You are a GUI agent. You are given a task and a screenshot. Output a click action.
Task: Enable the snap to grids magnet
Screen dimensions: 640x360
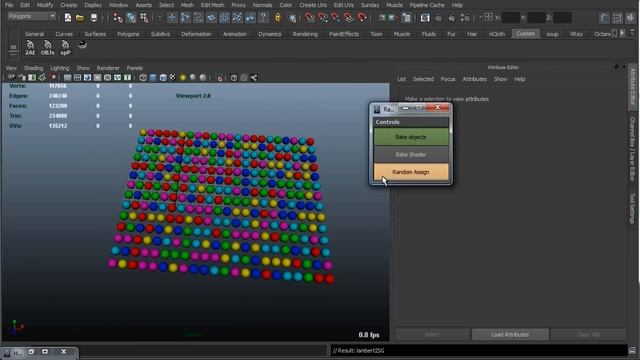[x=310, y=18]
